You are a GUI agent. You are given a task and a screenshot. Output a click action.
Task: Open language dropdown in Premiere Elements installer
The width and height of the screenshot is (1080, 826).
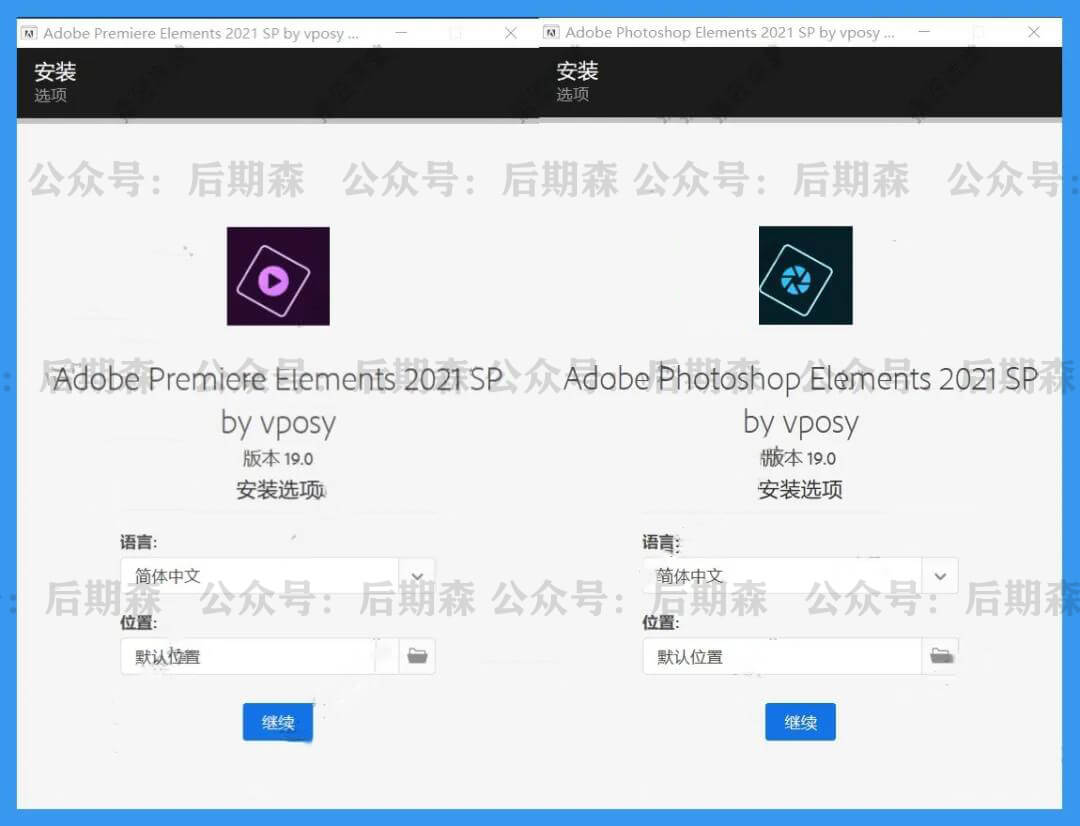pos(278,576)
